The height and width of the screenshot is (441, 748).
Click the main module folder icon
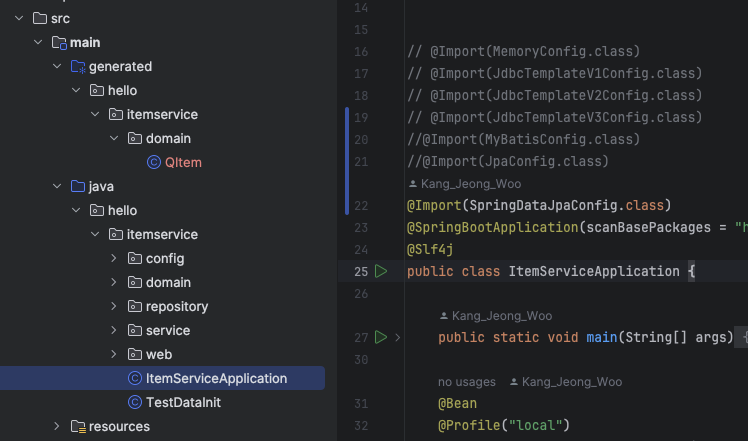coord(59,42)
